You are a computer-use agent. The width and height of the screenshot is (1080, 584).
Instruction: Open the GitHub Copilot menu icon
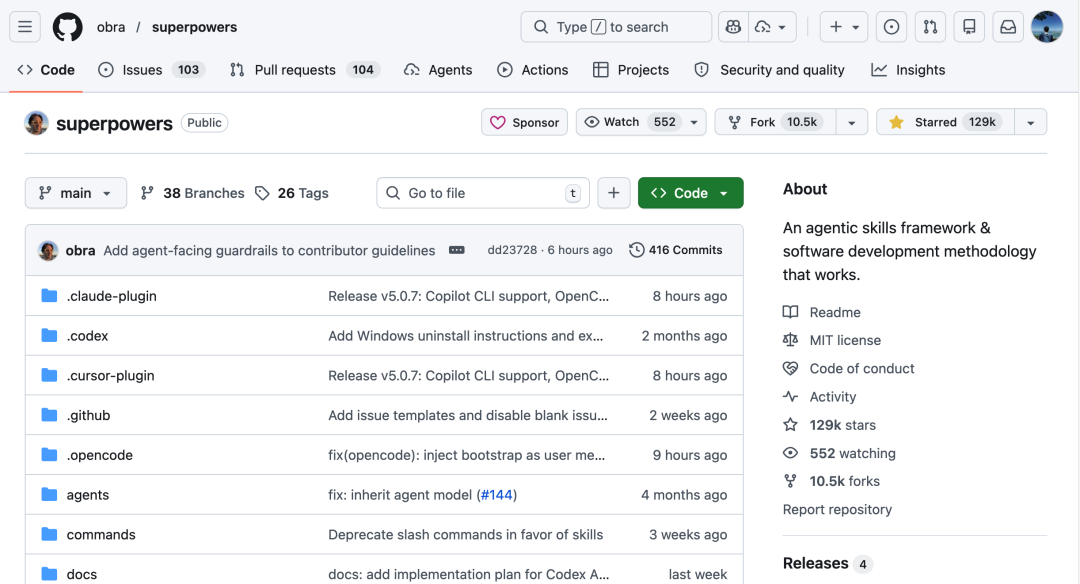point(732,27)
